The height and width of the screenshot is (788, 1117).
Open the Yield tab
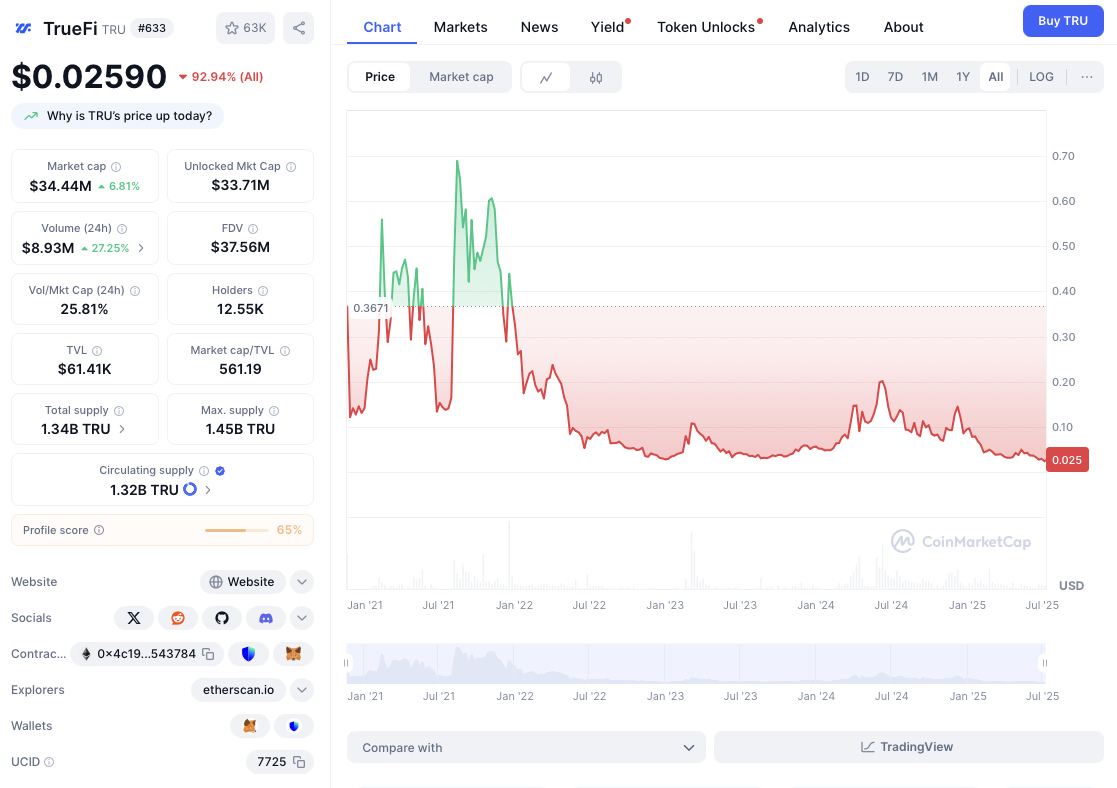click(x=608, y=27)
